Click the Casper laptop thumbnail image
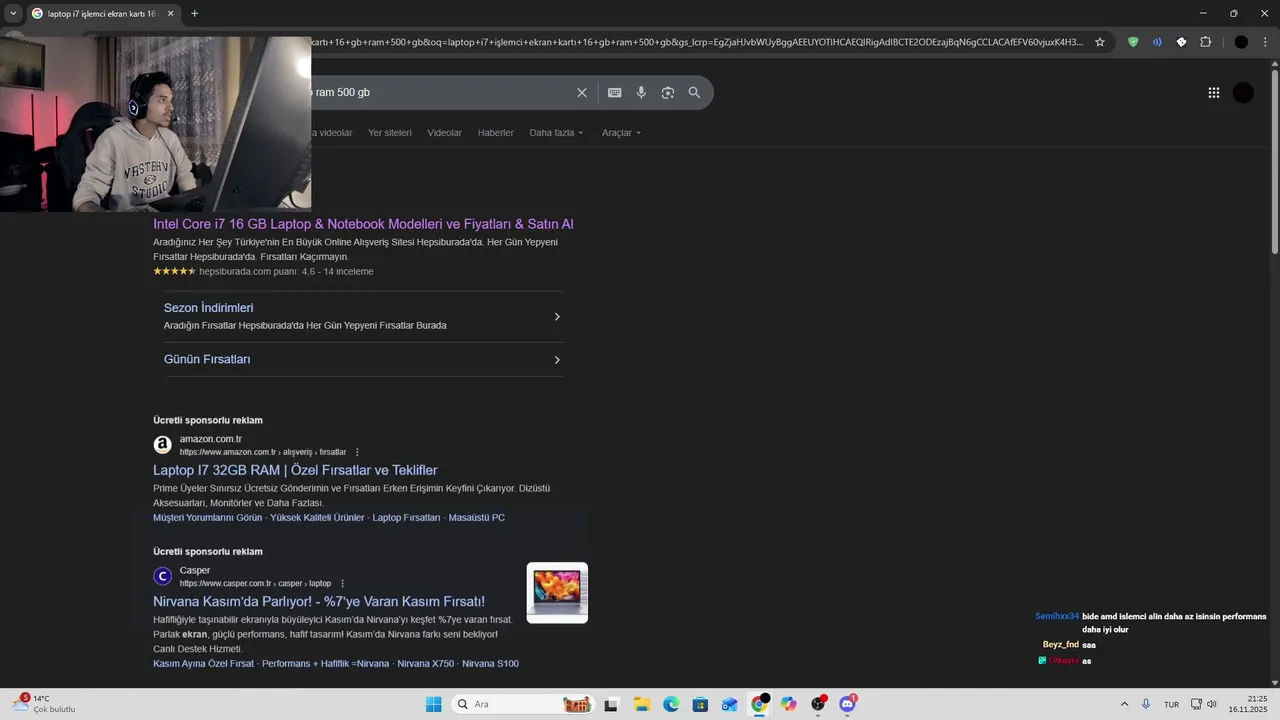The image size is (1280, 720). click(557, 592)
